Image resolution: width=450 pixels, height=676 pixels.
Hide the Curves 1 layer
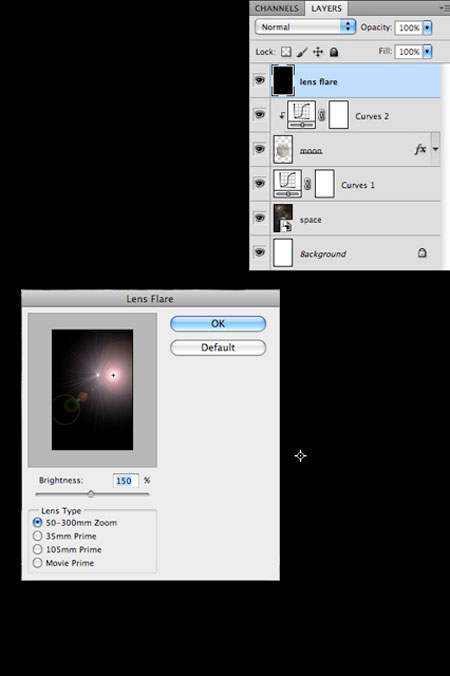[x=259, y=184]
